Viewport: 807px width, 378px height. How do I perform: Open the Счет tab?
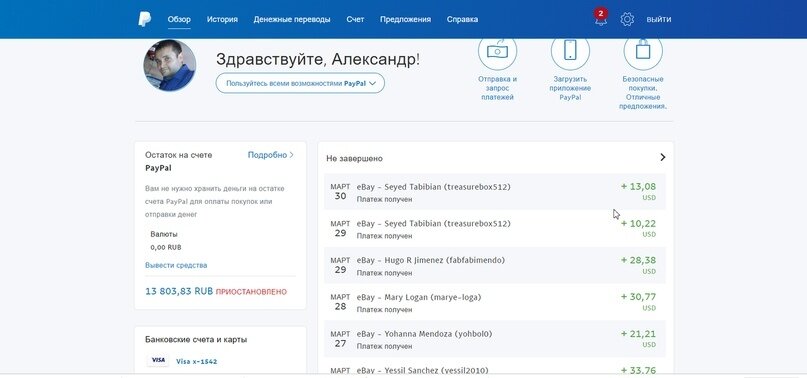(355, 20)
